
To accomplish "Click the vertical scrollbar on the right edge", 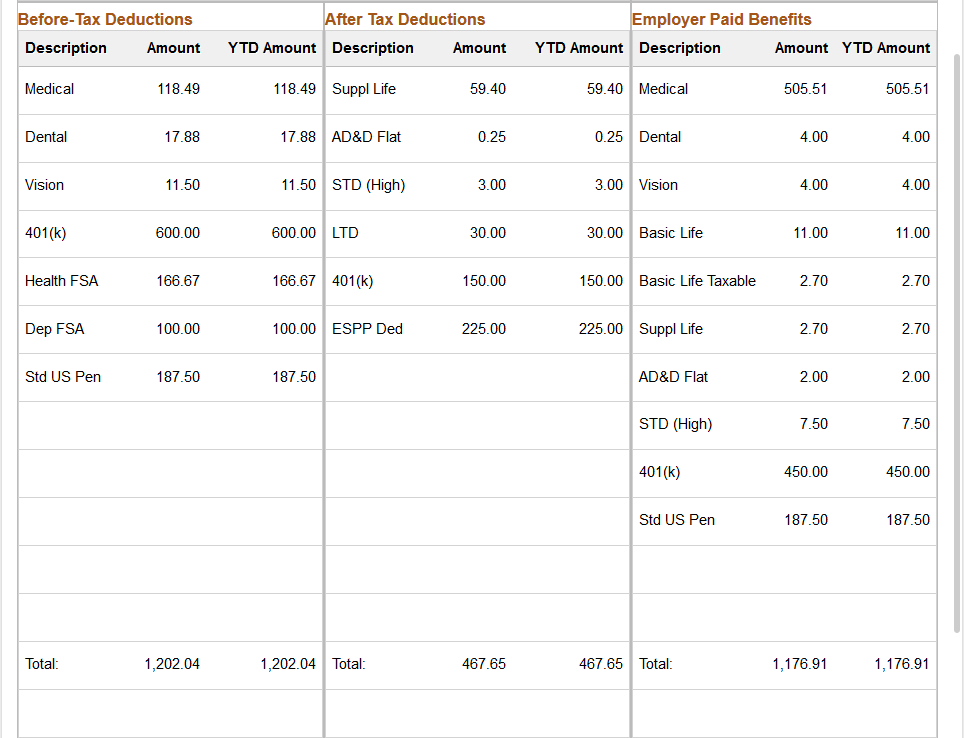I will [x=957, y=343].
